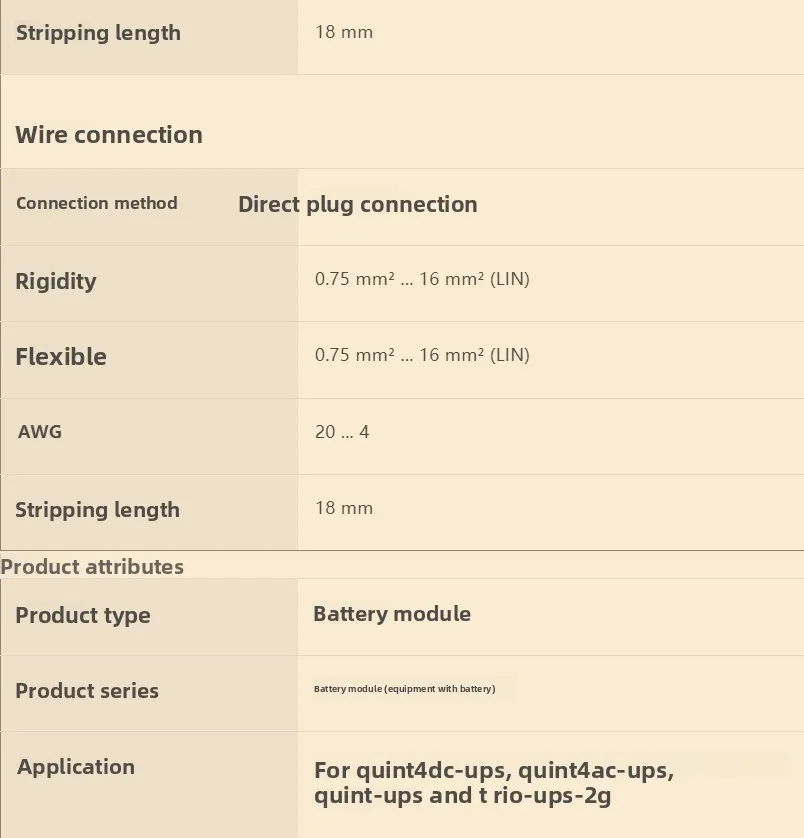
Task: Click the 'Wire connection' section heading
Action: (109, 135)
